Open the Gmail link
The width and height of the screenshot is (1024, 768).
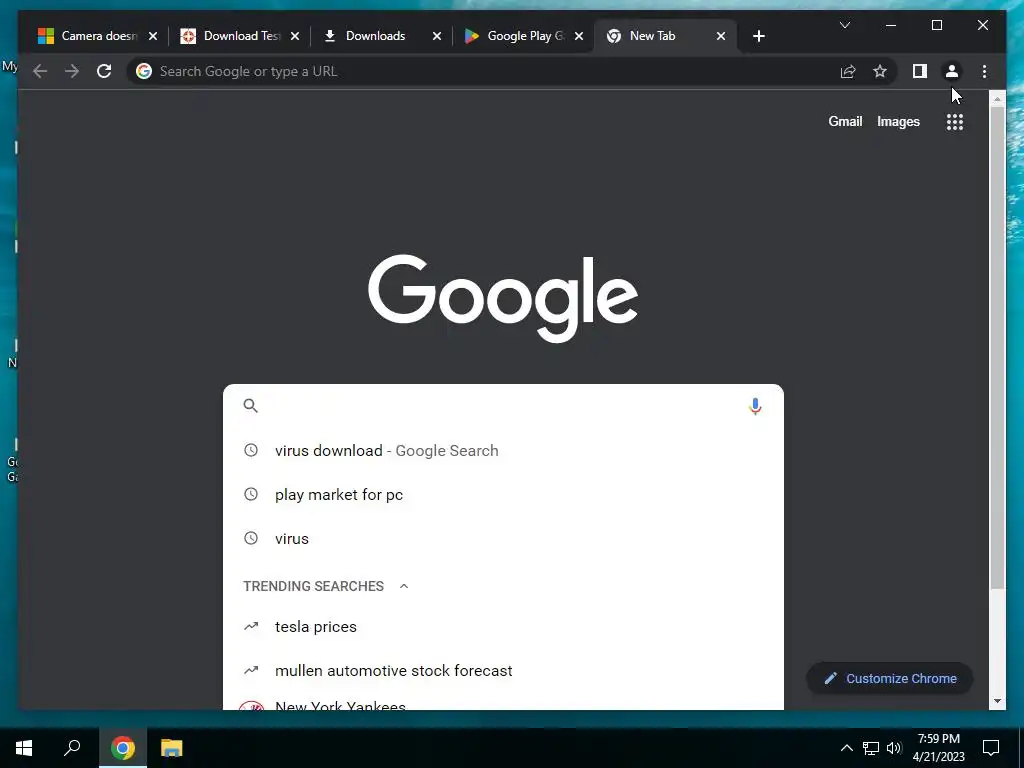point(845,121)
